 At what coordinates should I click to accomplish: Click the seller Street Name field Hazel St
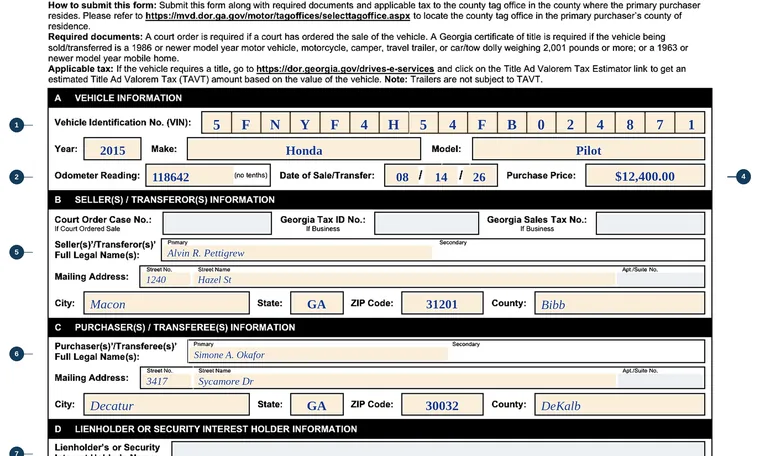coord(404,277)
